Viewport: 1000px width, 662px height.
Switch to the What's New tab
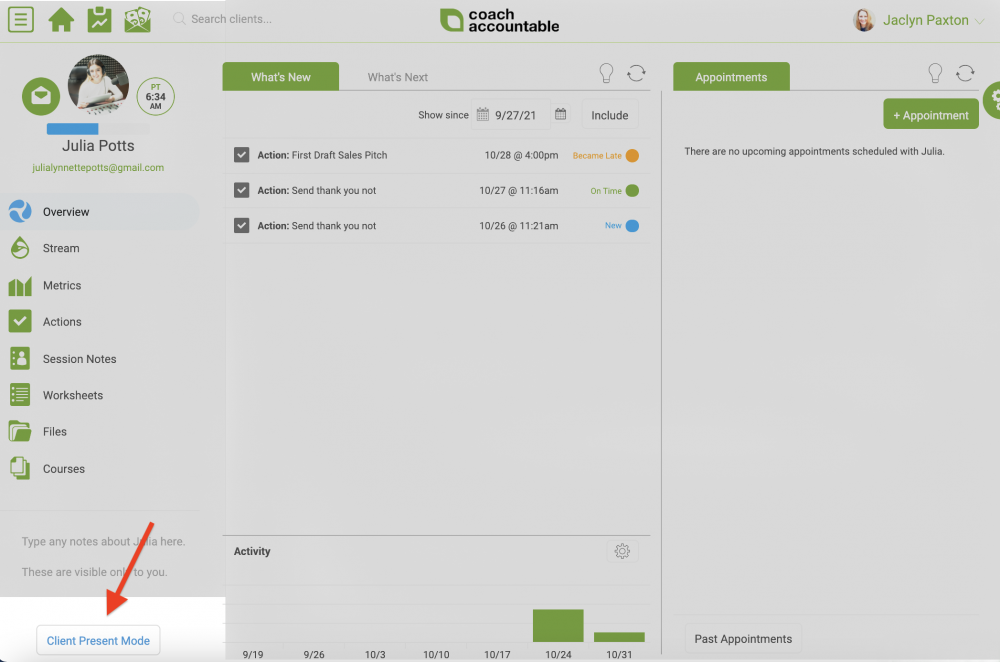[x=281, y=77]
